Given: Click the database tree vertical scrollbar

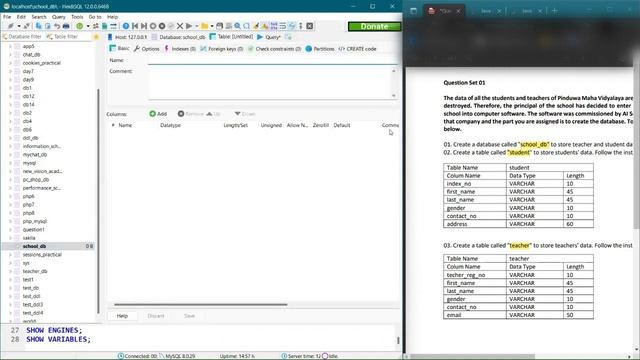Looking at the screenshot, I should click(x=98, y=200).
